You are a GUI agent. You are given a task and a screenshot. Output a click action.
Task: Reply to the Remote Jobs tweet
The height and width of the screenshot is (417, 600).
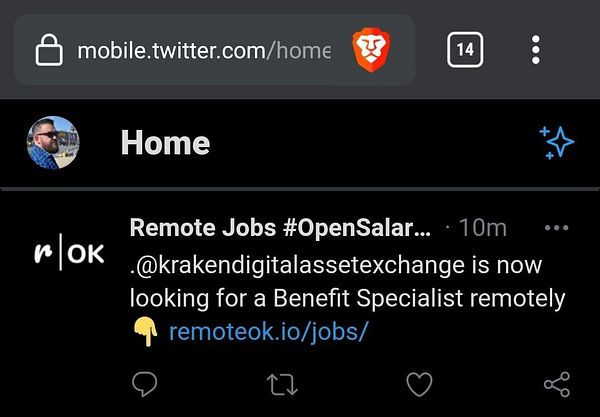pos(146,383)
